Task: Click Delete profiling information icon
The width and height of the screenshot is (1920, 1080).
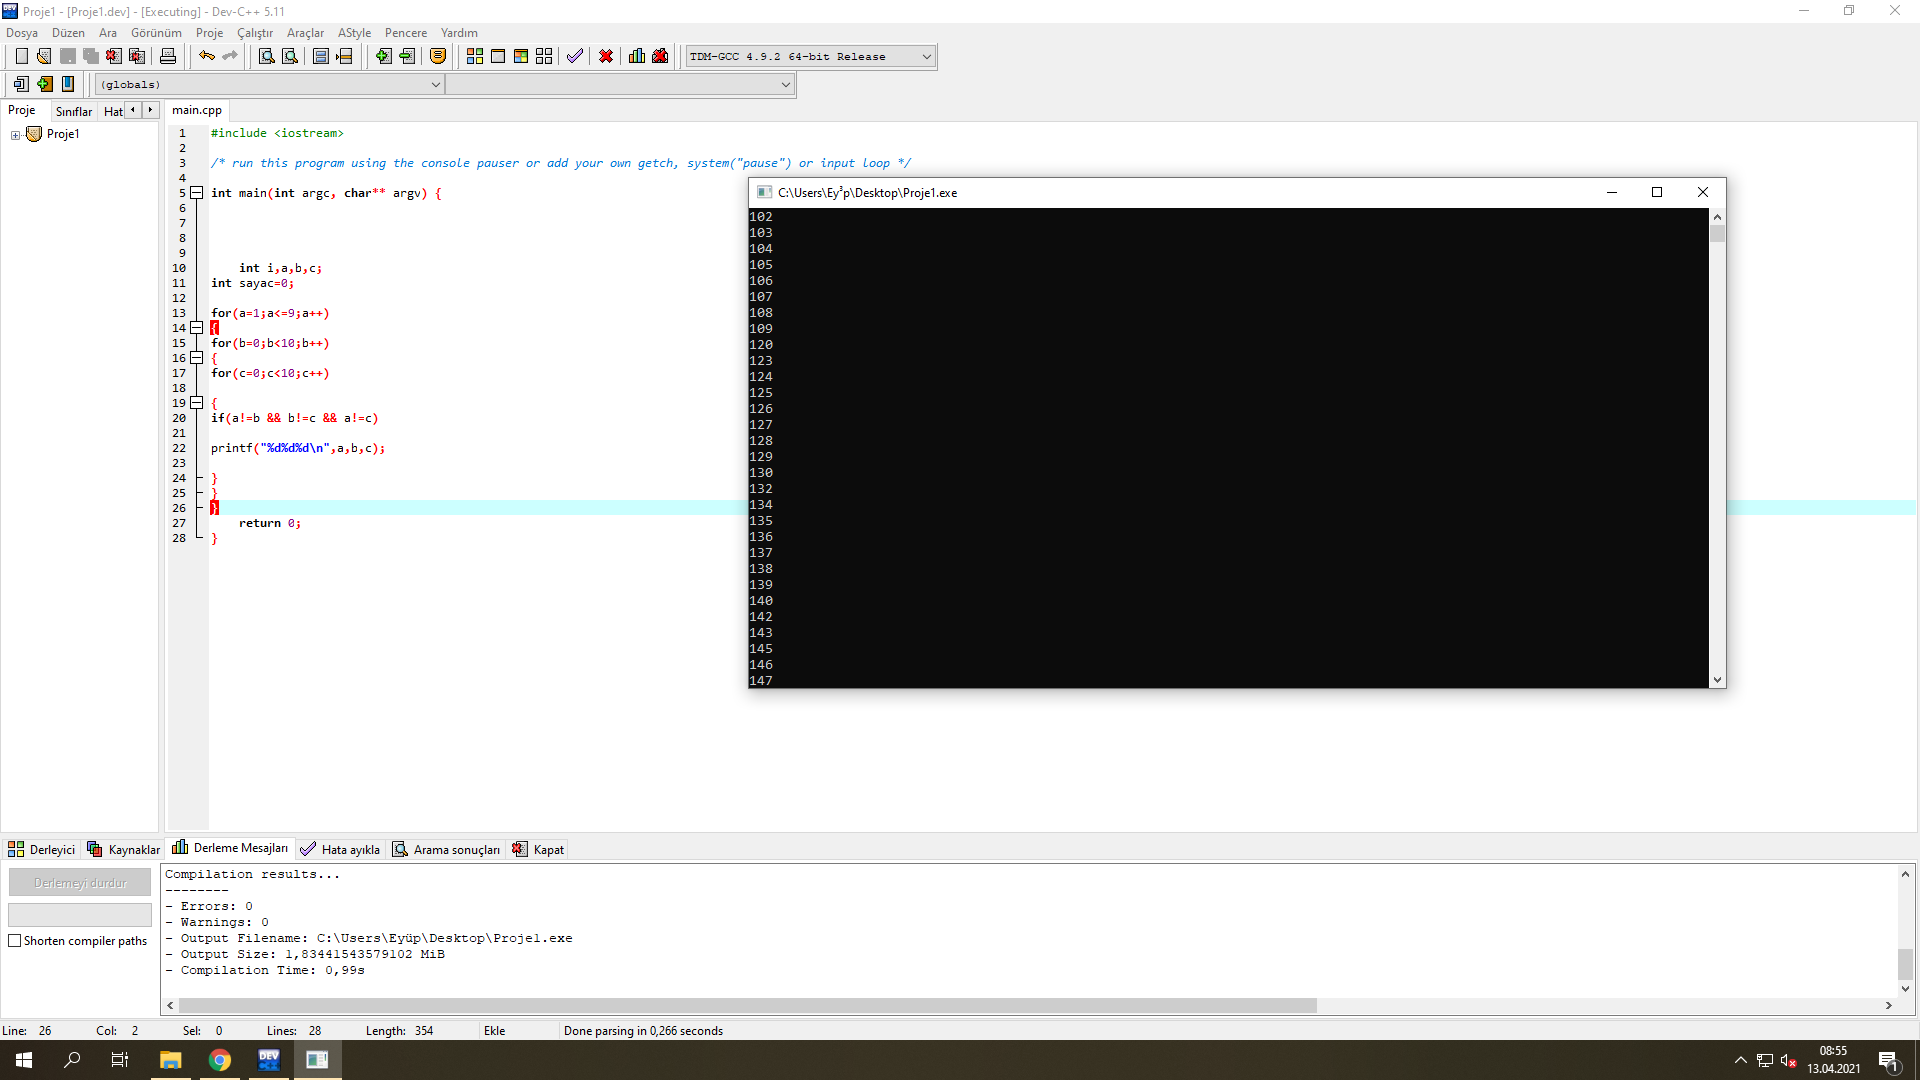Action: click(x=660, y=57)
